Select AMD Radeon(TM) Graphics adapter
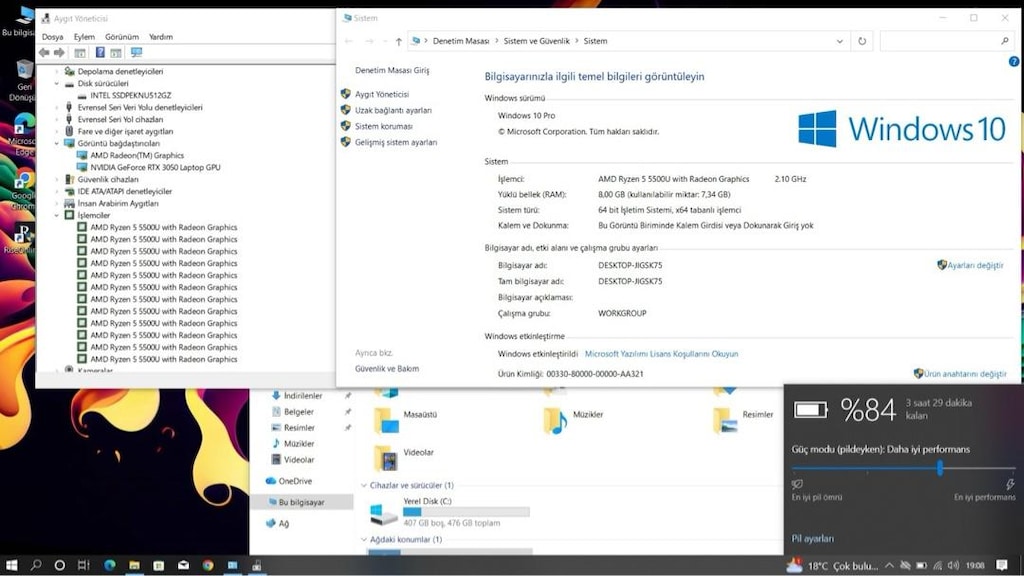 click(x=136, y=155)
